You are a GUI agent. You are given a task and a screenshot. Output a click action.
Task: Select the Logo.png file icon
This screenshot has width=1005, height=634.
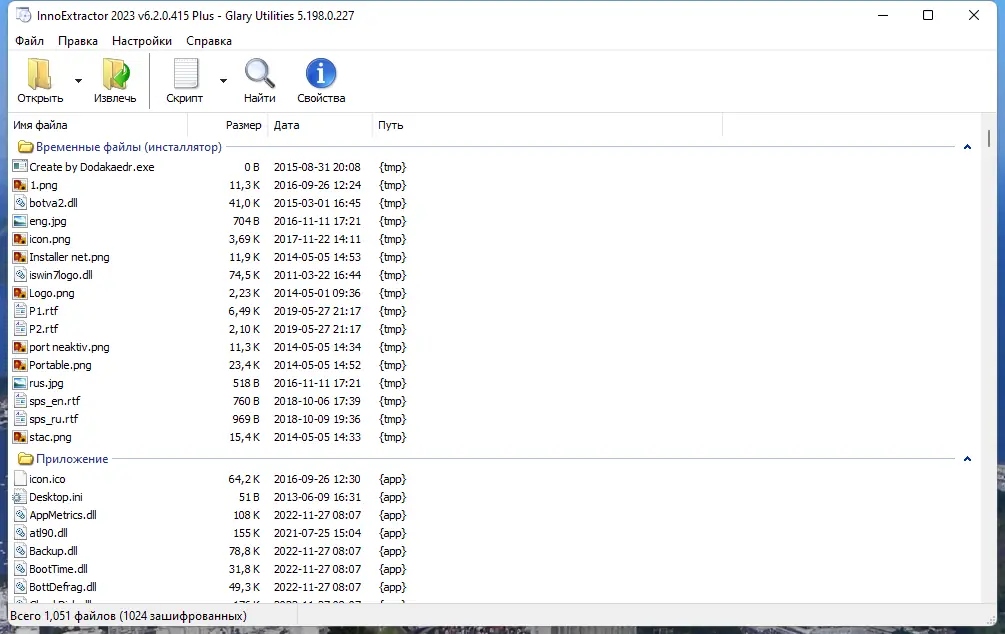click(x=20, y=293)
